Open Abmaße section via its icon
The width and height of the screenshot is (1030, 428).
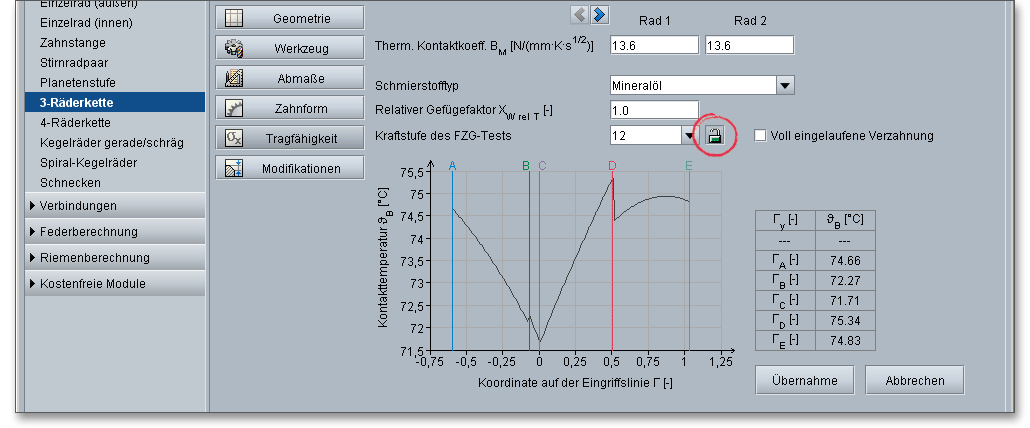click(234, 78)
